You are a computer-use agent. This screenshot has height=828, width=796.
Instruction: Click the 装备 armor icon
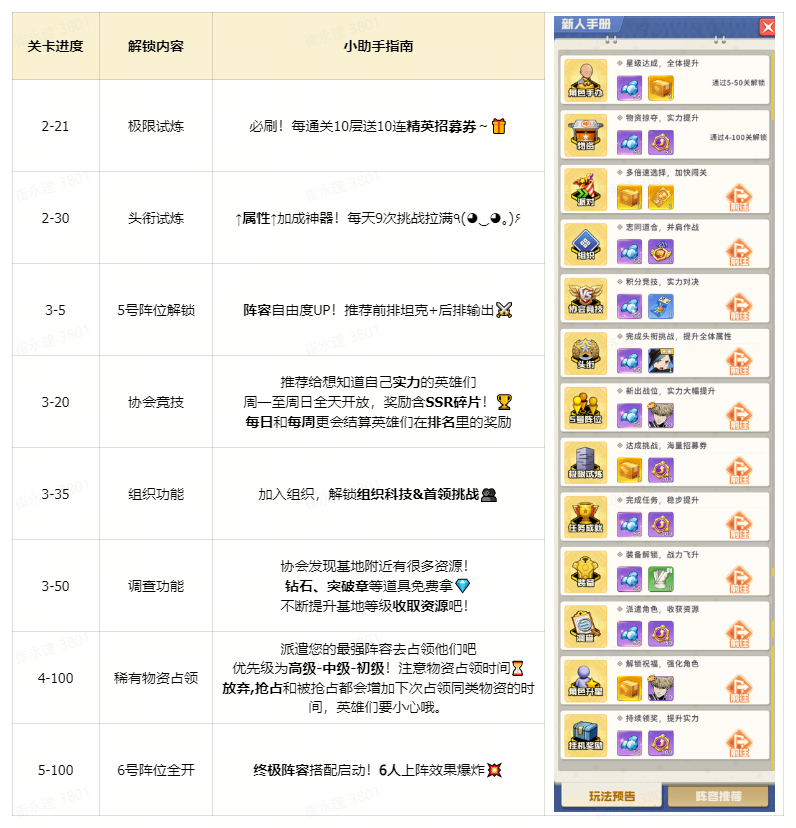click(x=585, y=571)
